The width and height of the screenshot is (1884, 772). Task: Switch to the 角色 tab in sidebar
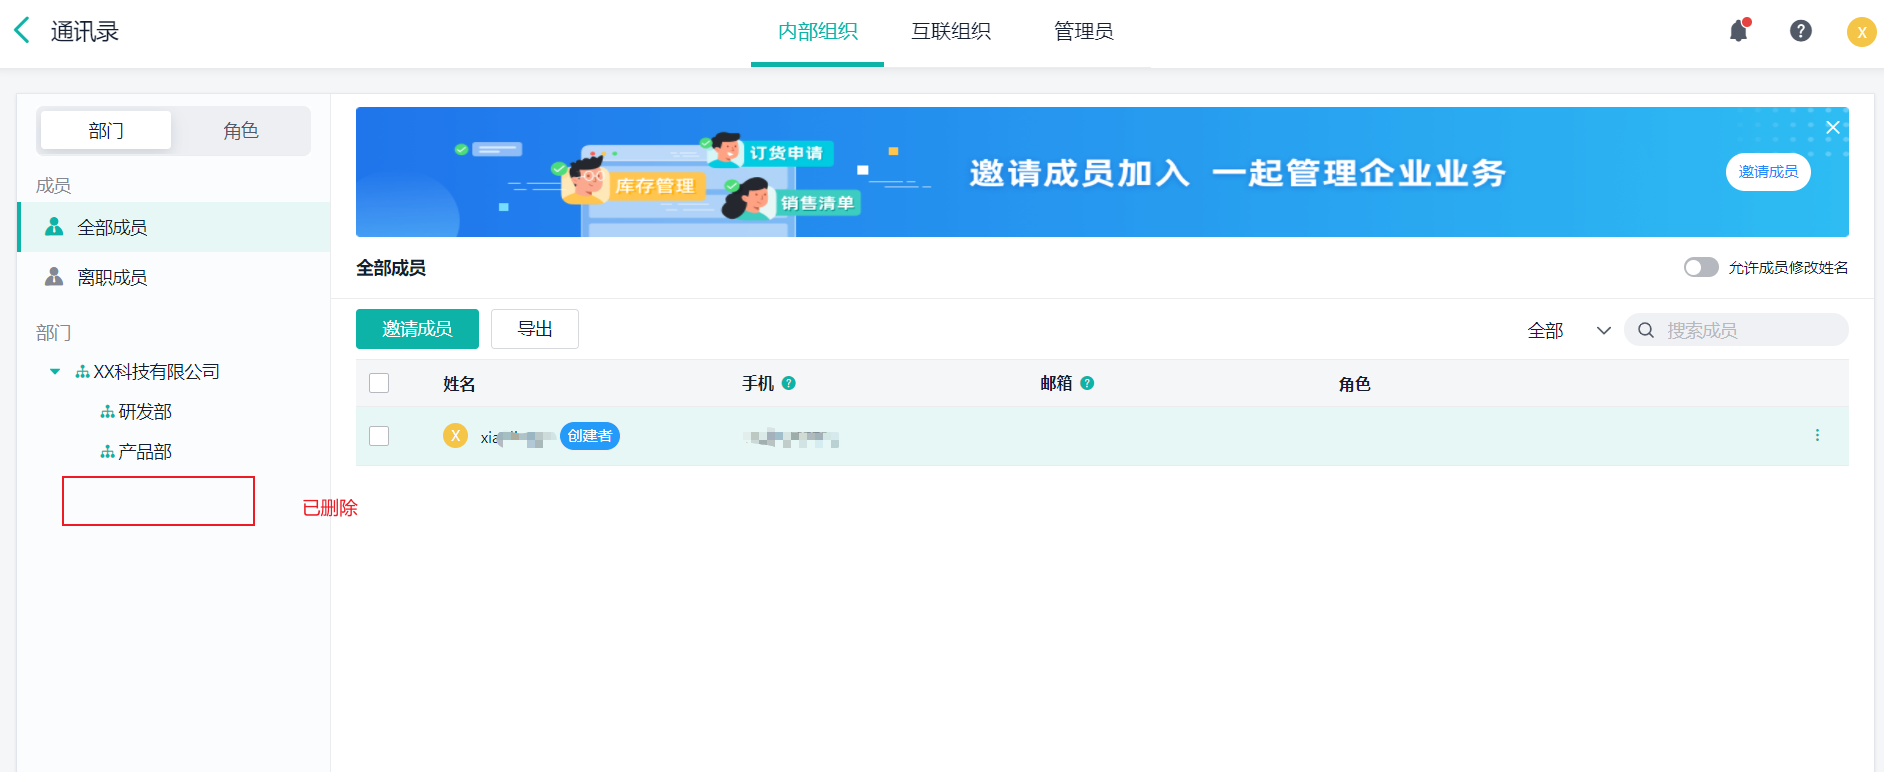[240, 131]
